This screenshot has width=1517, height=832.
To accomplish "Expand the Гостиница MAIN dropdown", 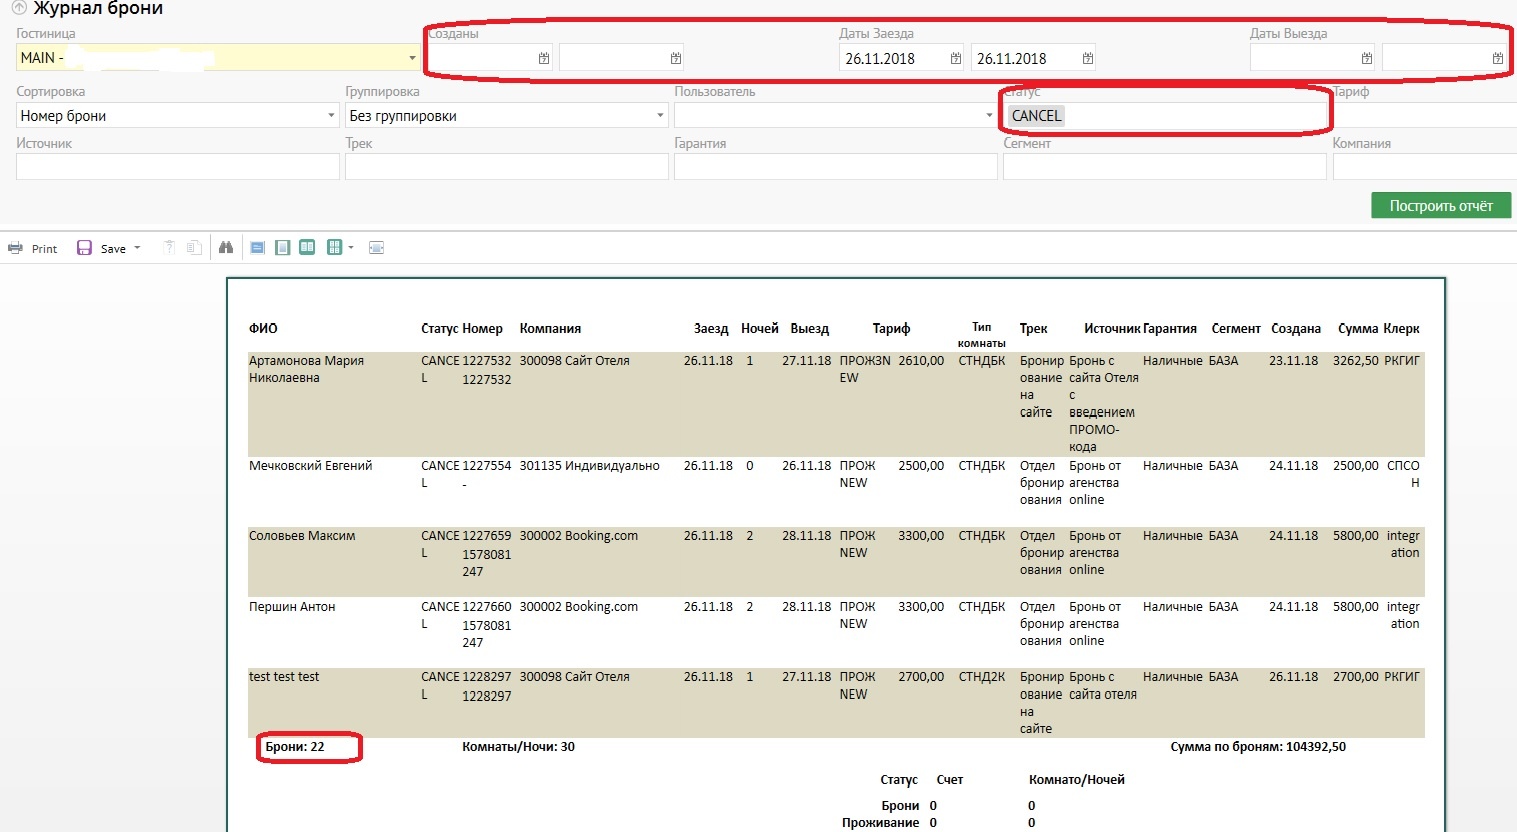I will [x=411, y=59].
